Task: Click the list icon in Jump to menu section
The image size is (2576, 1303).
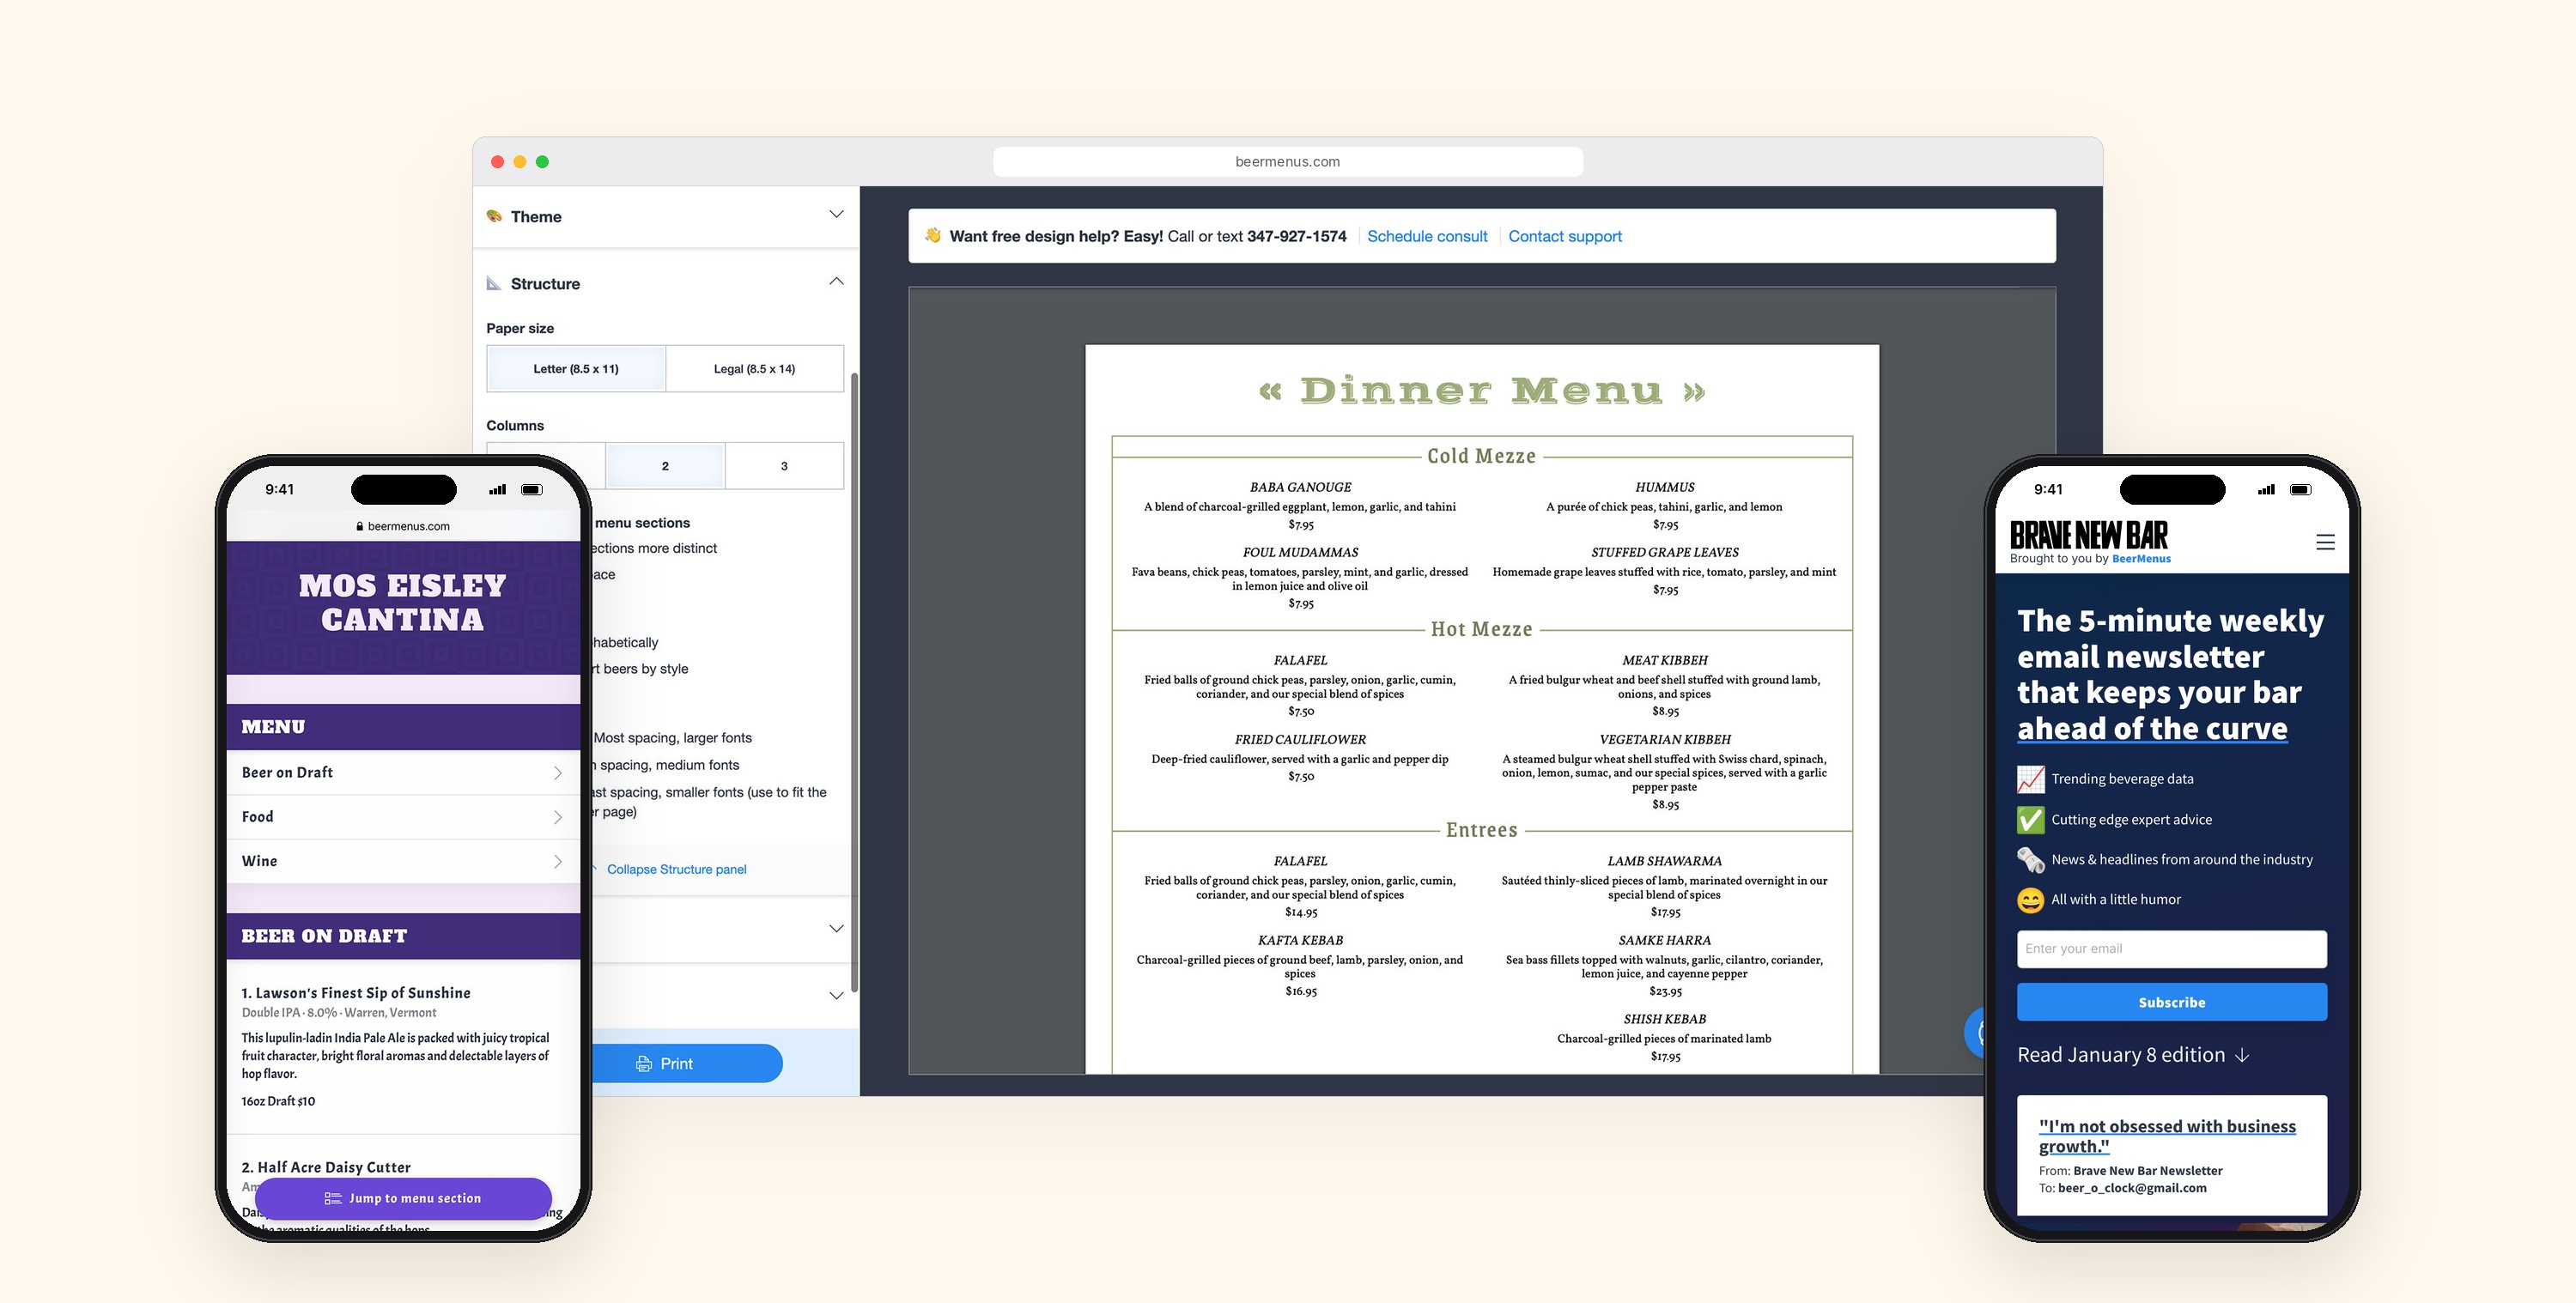Action: coord(333,1198)
